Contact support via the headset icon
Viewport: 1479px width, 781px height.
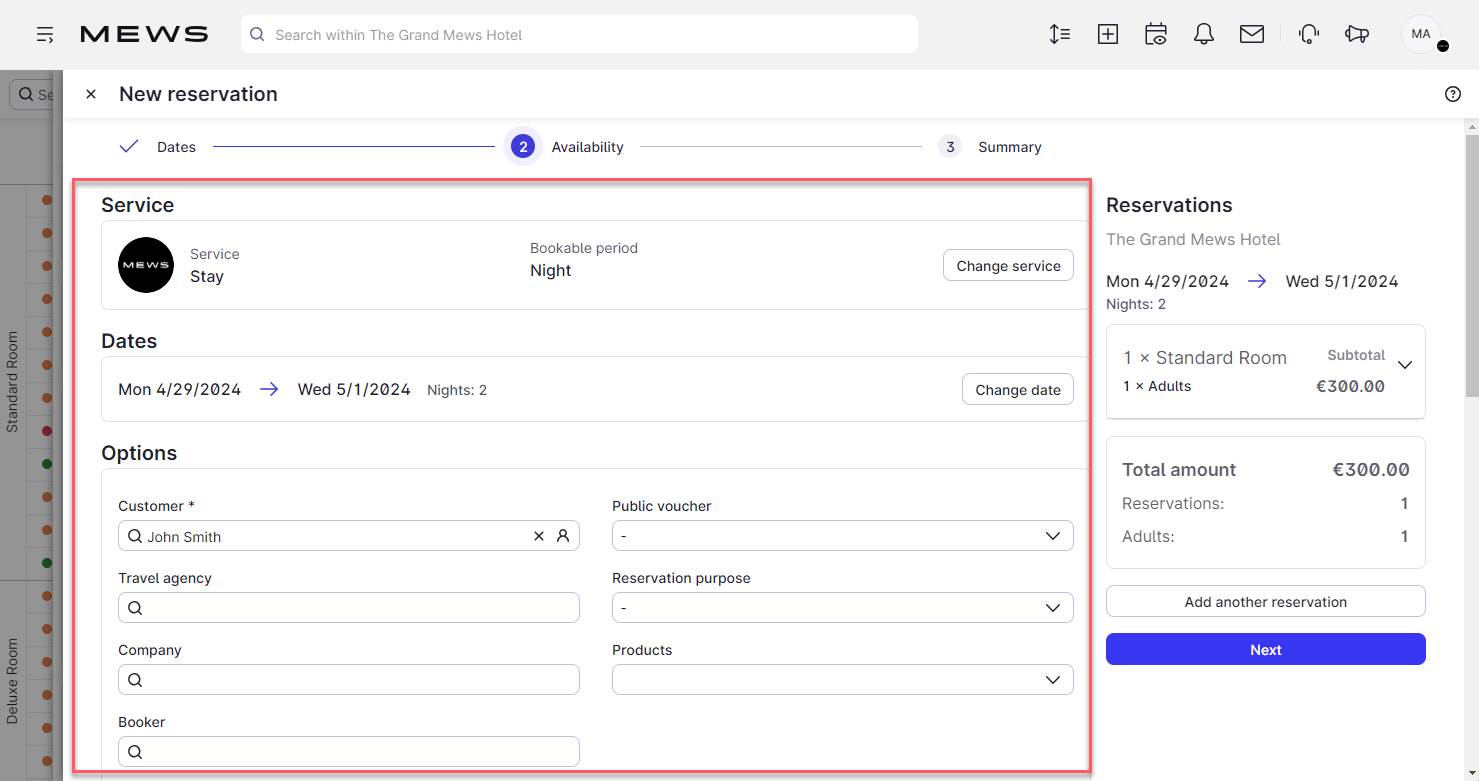coord(1309,33)
